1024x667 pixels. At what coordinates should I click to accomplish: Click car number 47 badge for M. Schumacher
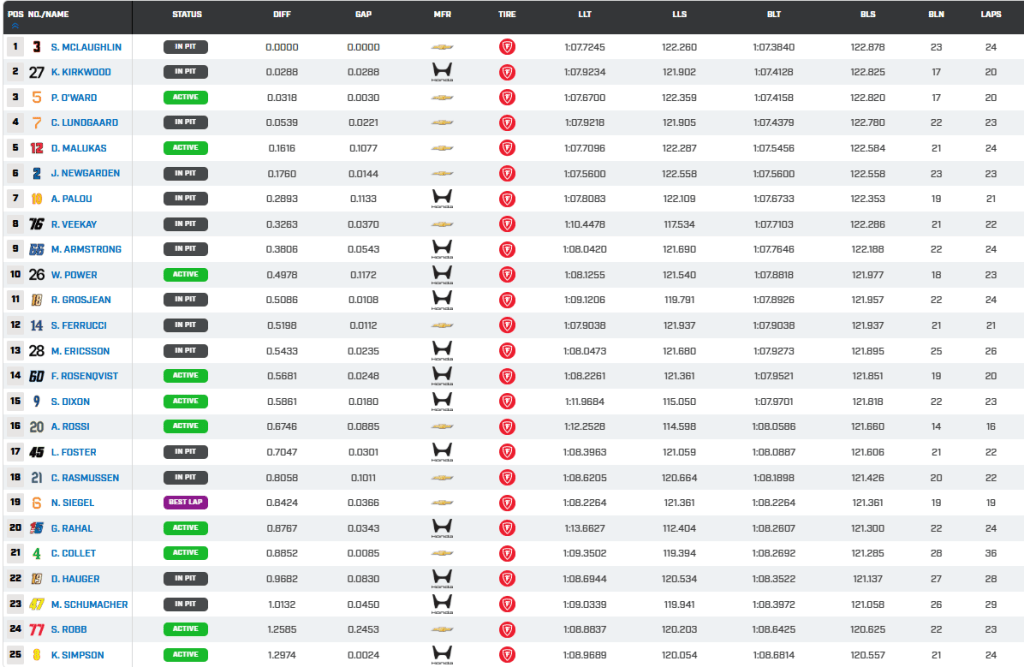37,604
